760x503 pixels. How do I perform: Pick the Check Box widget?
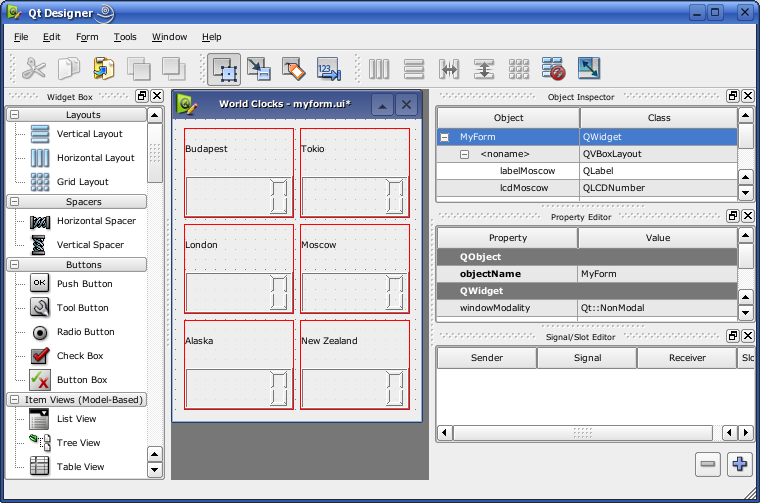pos(67,356)
